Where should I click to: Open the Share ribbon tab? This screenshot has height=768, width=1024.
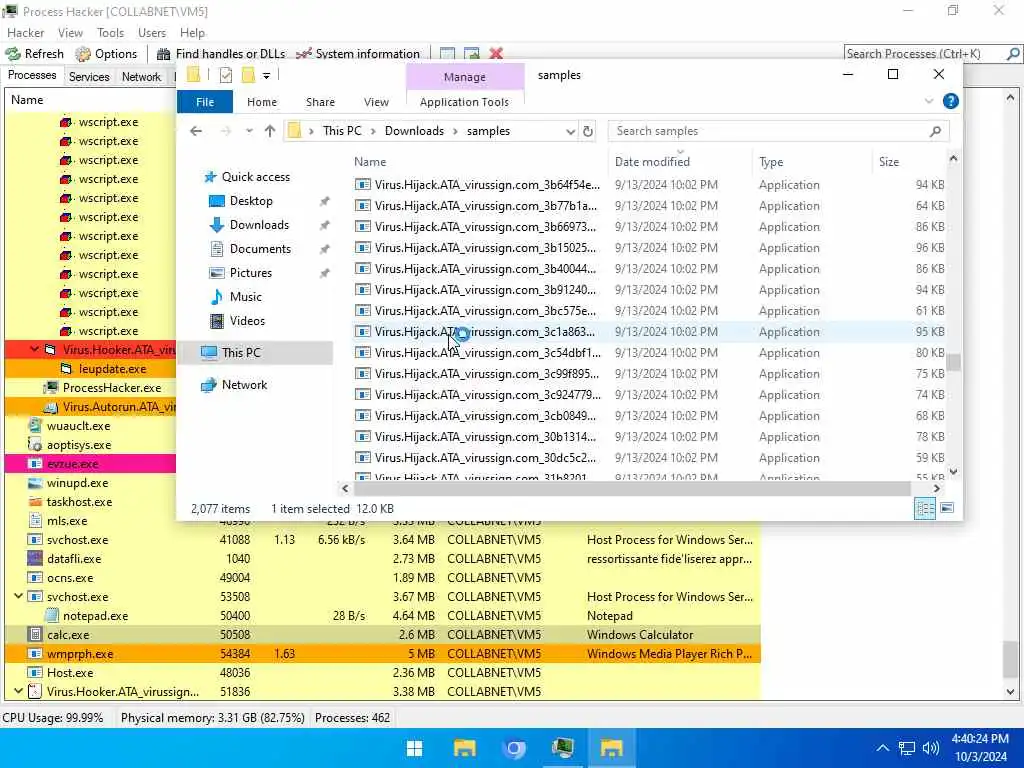click(x=320, y=102)
